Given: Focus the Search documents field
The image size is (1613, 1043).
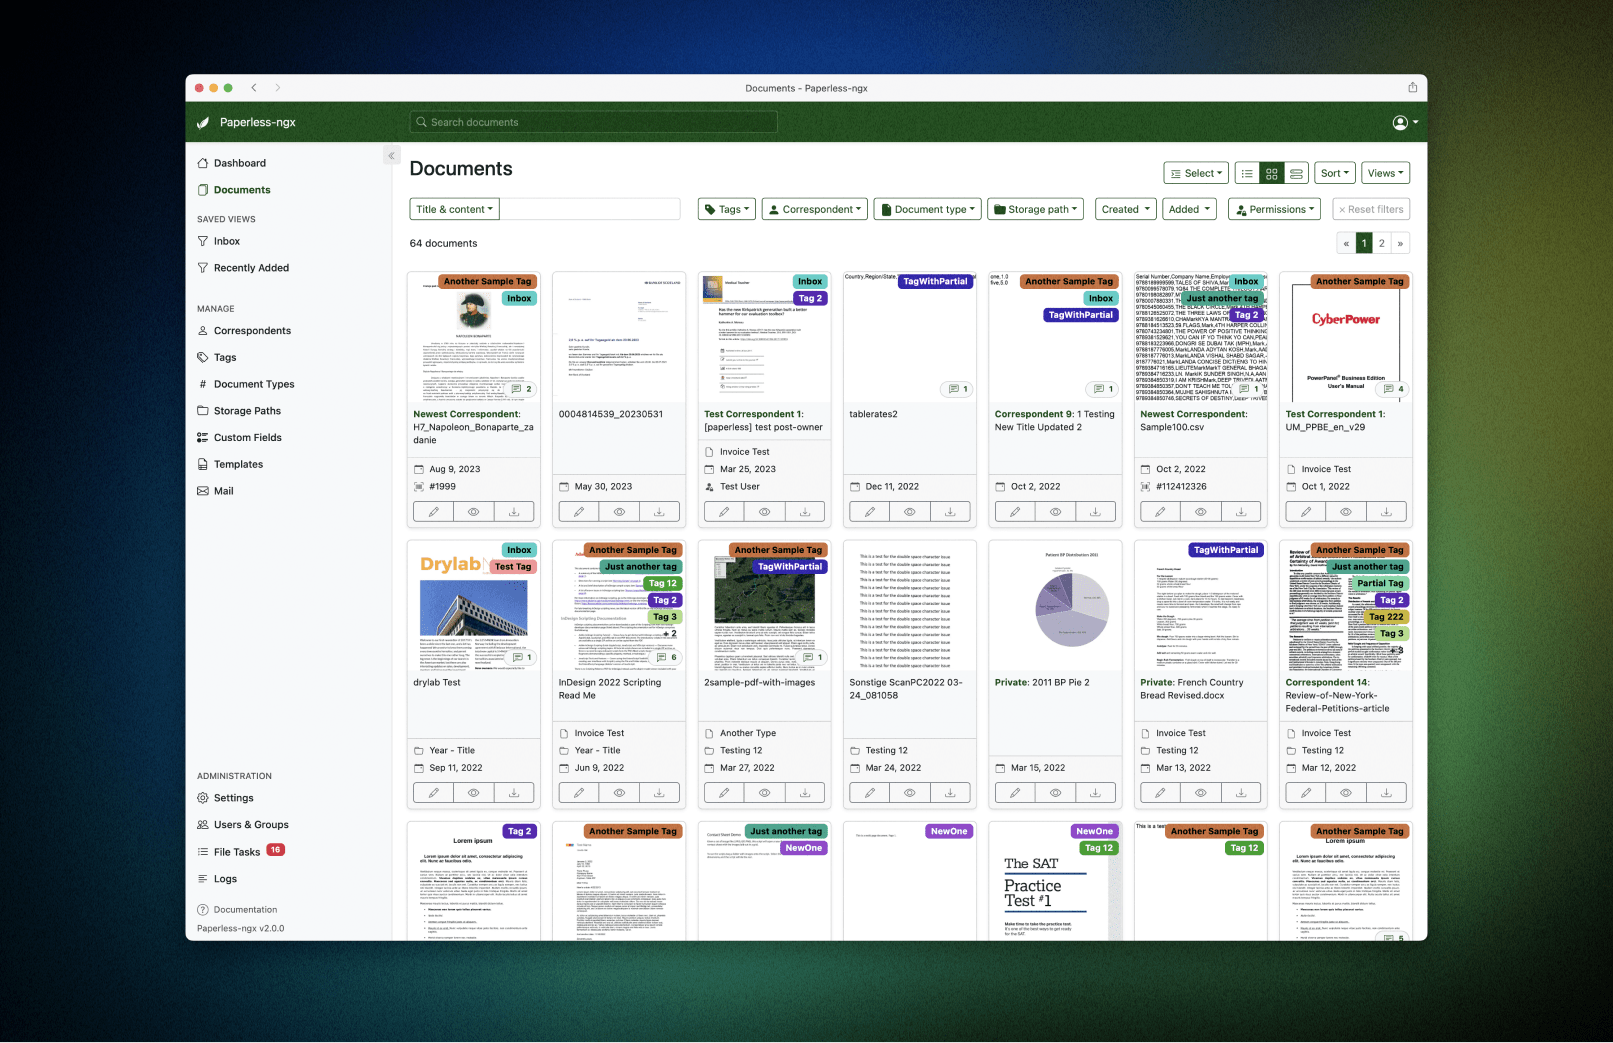Looking at the screenshot, I should pyautogui.click(x=593, y=122).
